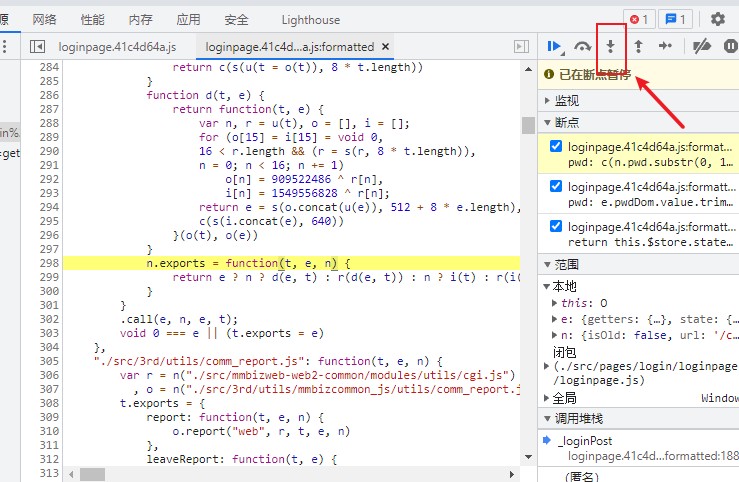Disable the return this.$store.state breakpoint checkbox
Viewport: 739px width, 482px height.
556,226
